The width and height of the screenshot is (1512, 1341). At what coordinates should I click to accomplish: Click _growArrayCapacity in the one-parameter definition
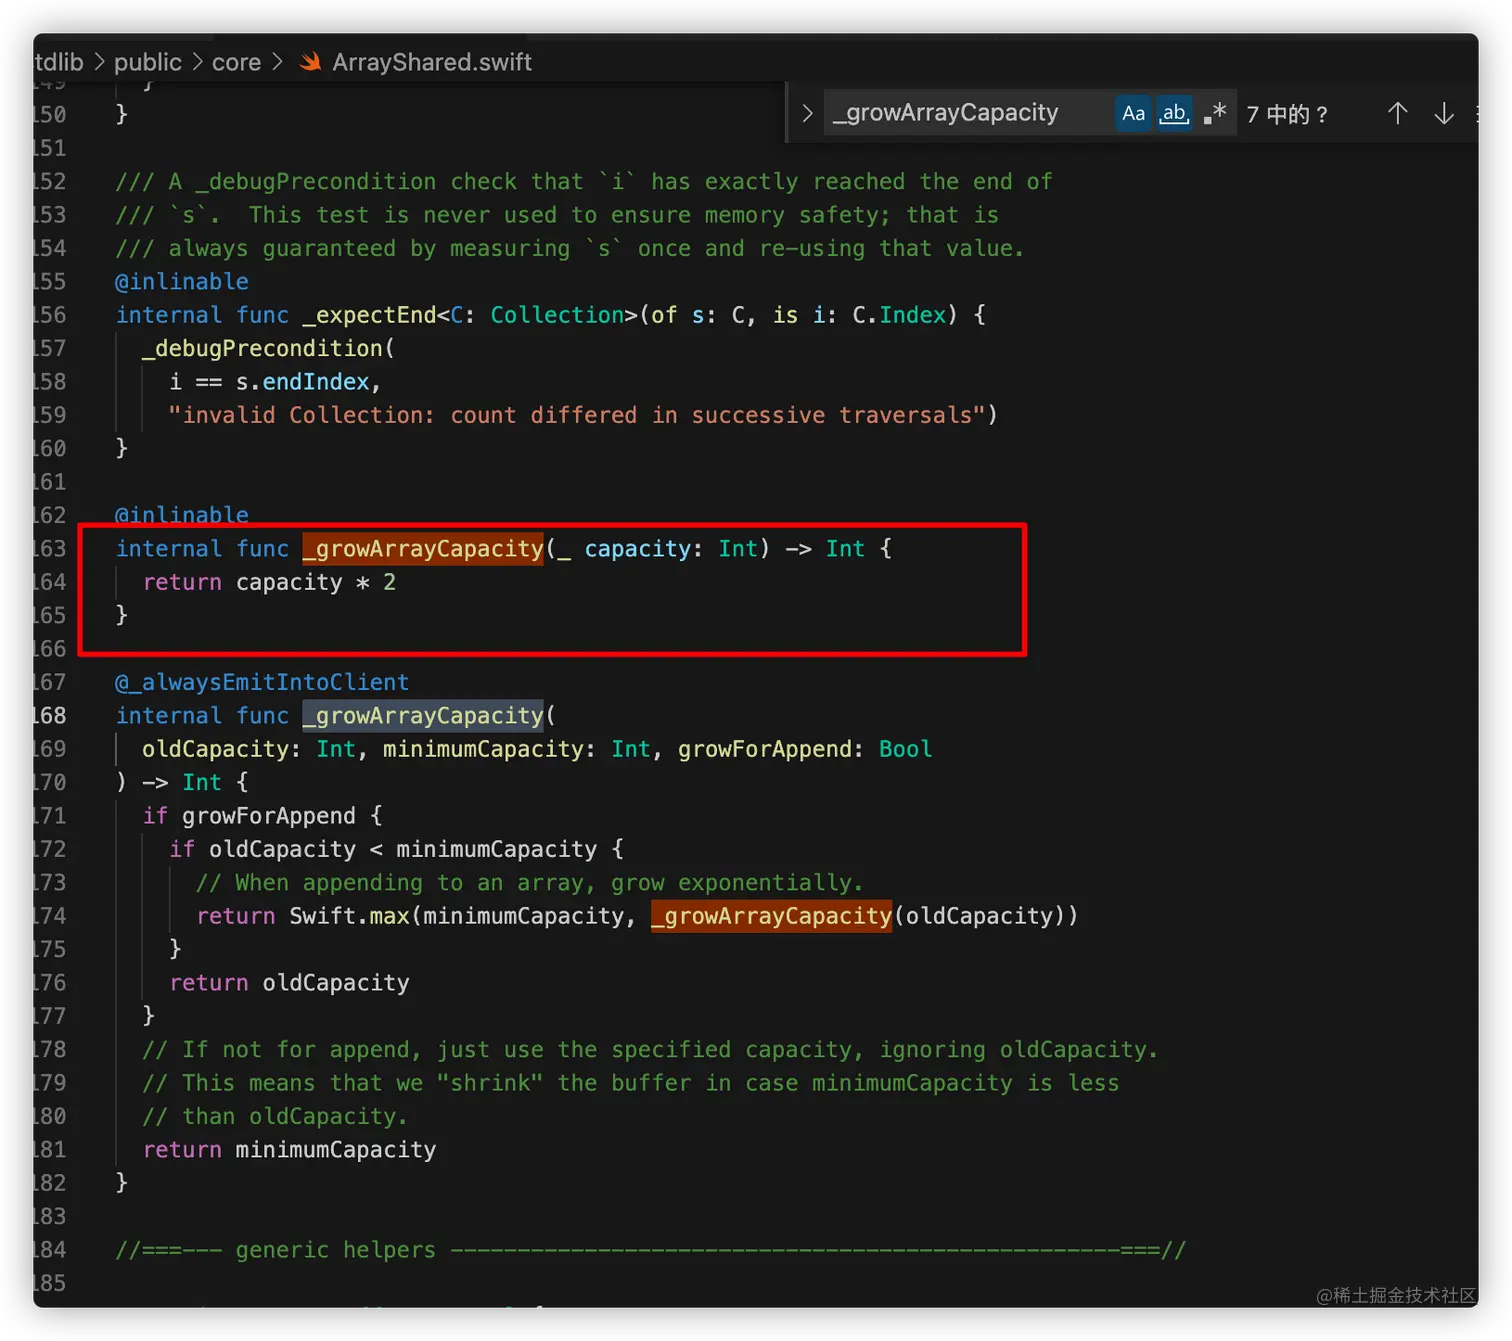click(x=423, y=549)
